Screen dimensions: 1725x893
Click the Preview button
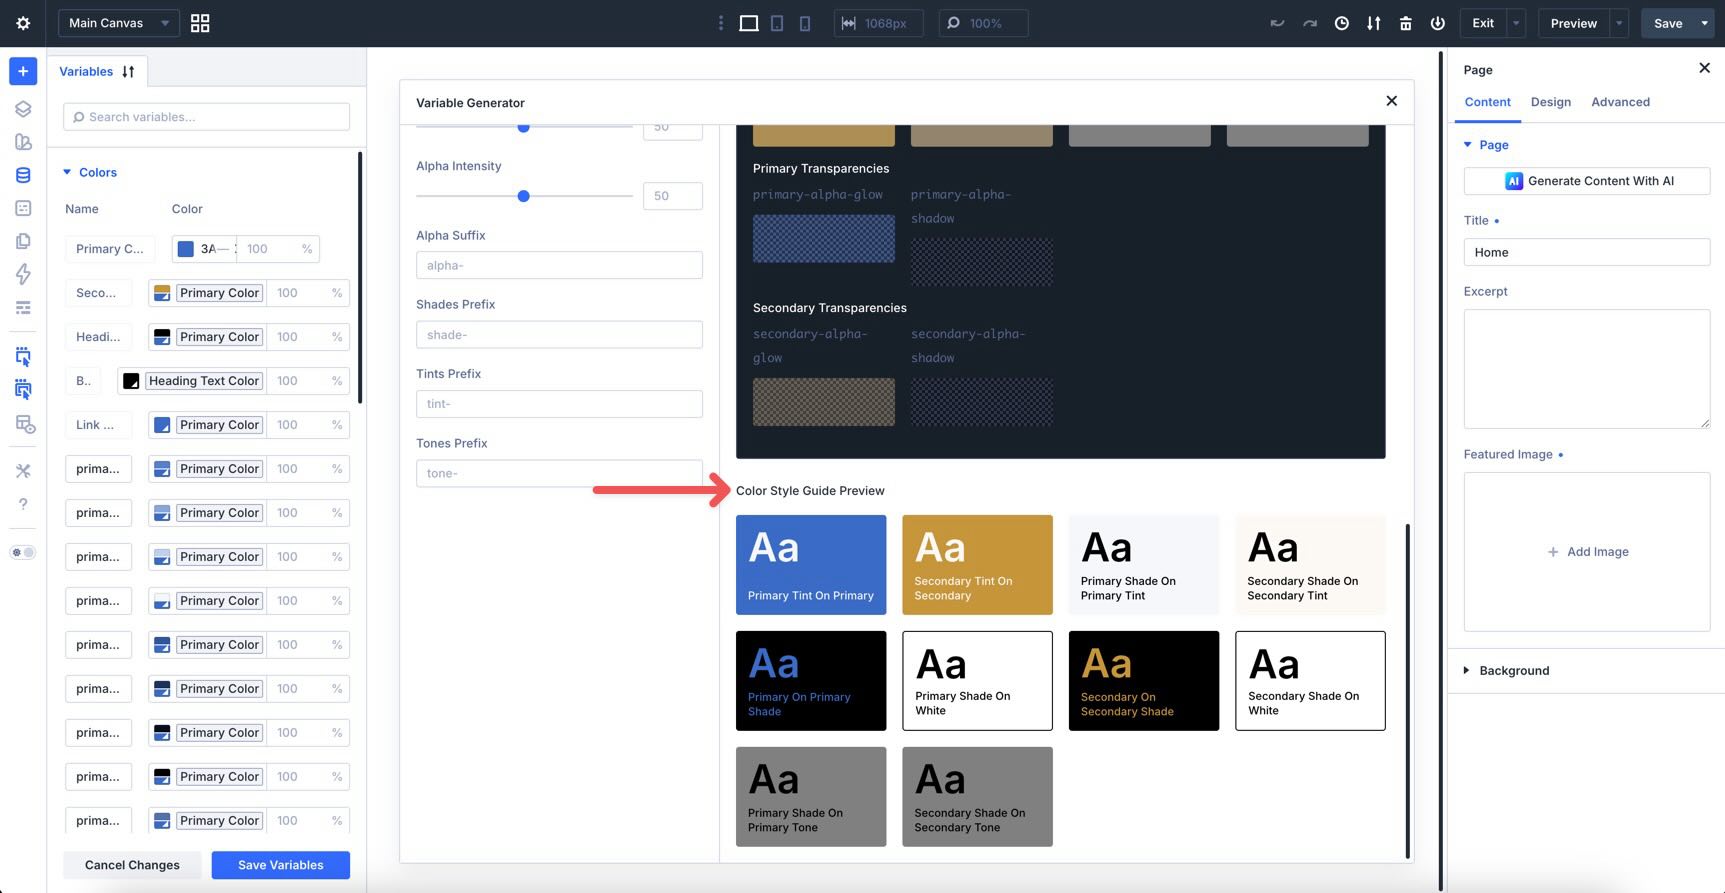tap(1573, 23)
